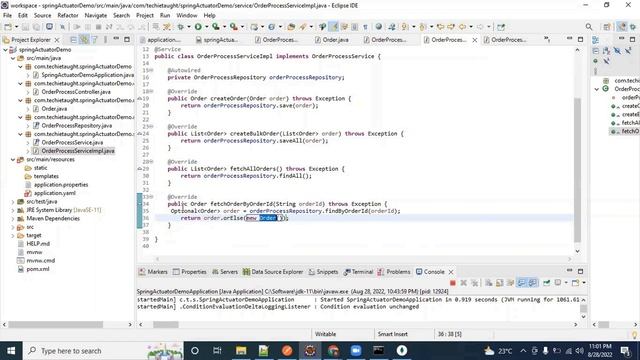640x360 pixels.
Task: Switch to the Terminal tab
Action: point(358,272)
